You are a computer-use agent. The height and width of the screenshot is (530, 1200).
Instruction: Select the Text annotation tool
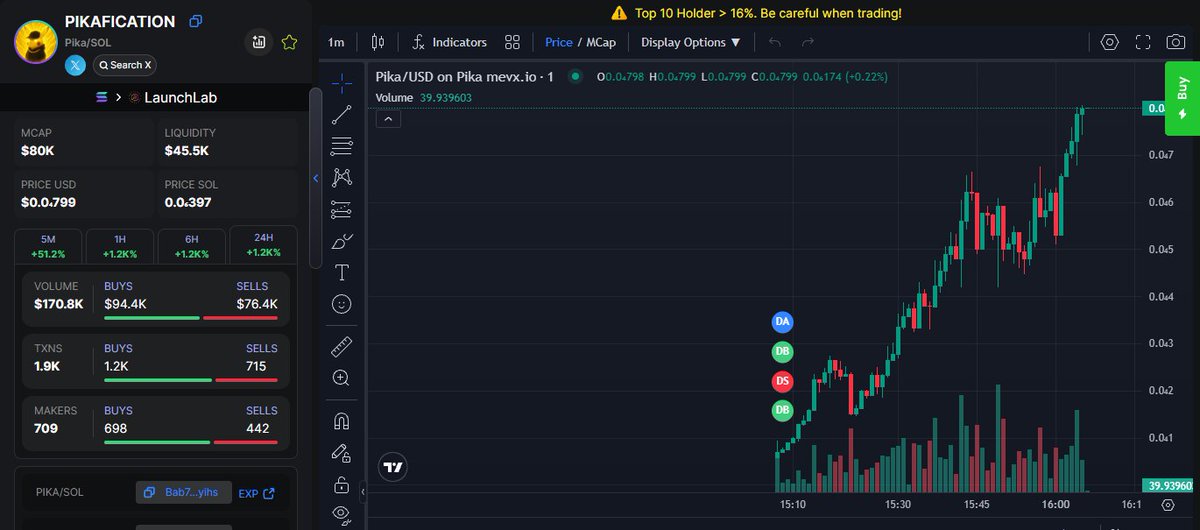[342, 272]
